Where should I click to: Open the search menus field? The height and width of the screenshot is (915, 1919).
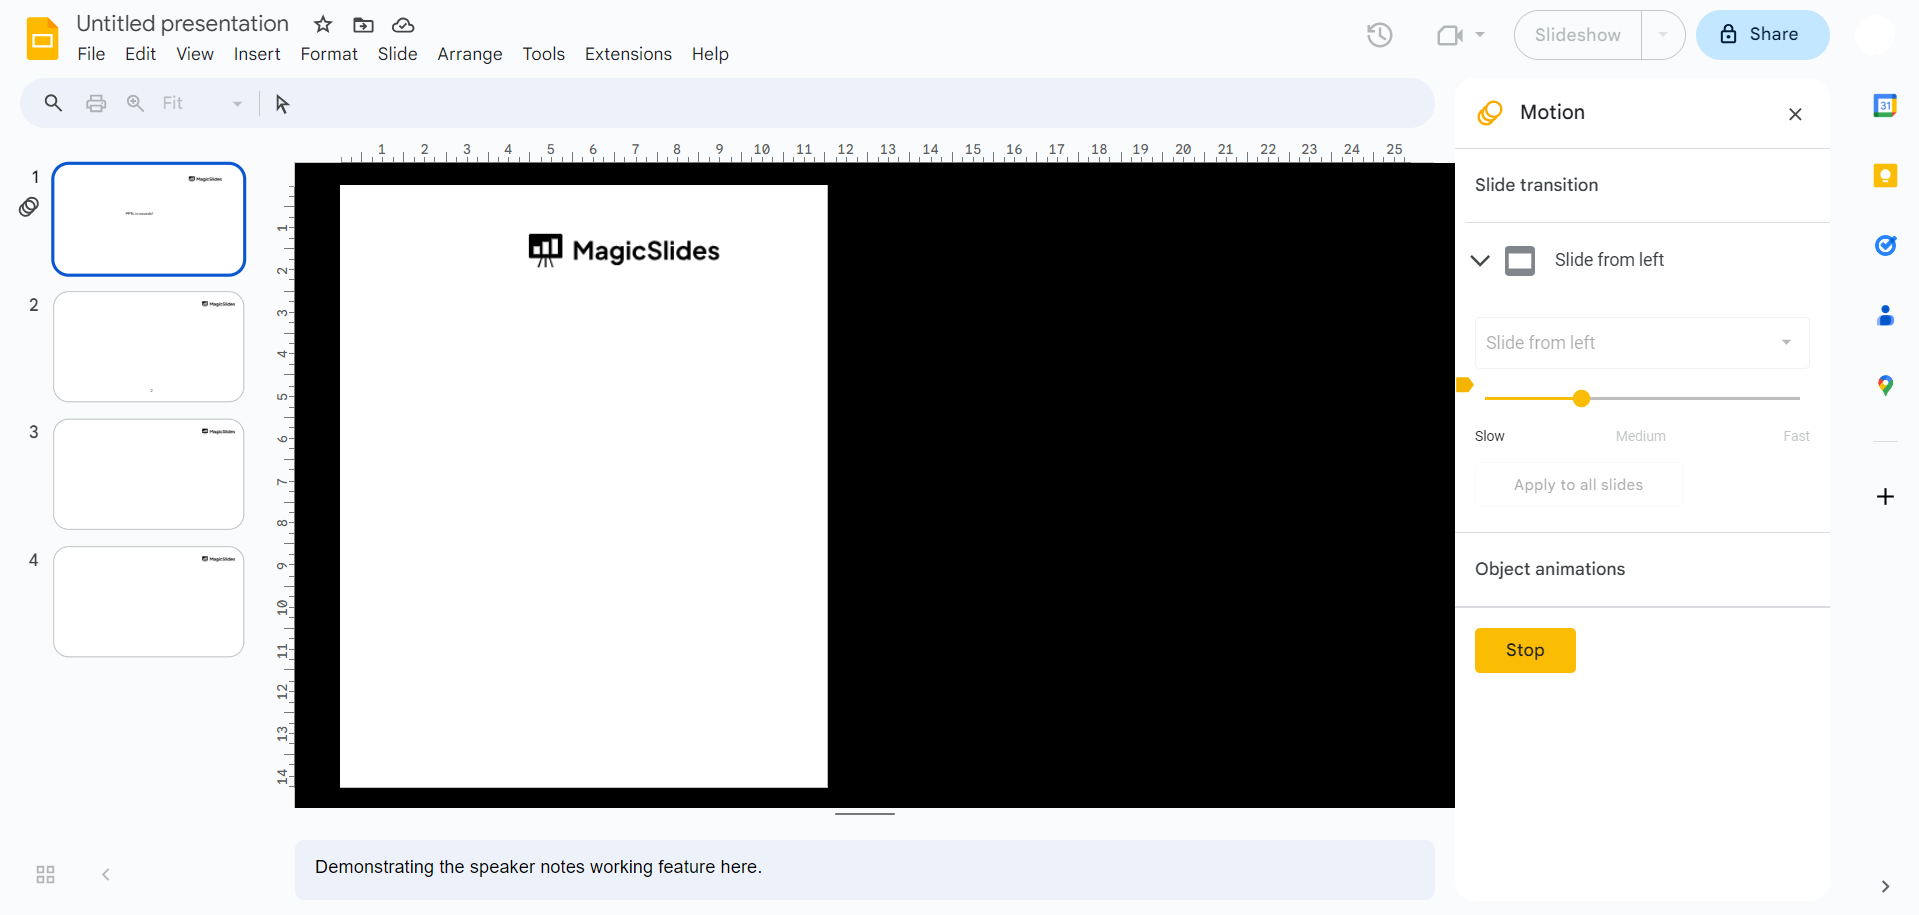pos(52,103)
